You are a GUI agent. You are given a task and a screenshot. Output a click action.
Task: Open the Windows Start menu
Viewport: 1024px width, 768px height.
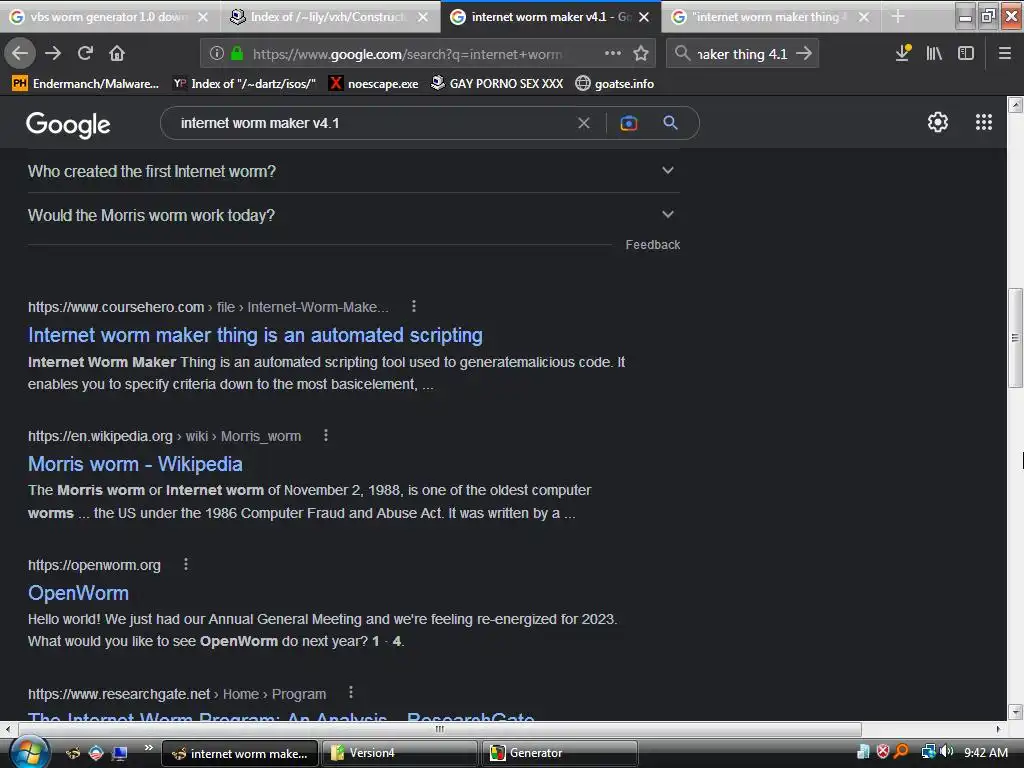[x=29, y=752]
